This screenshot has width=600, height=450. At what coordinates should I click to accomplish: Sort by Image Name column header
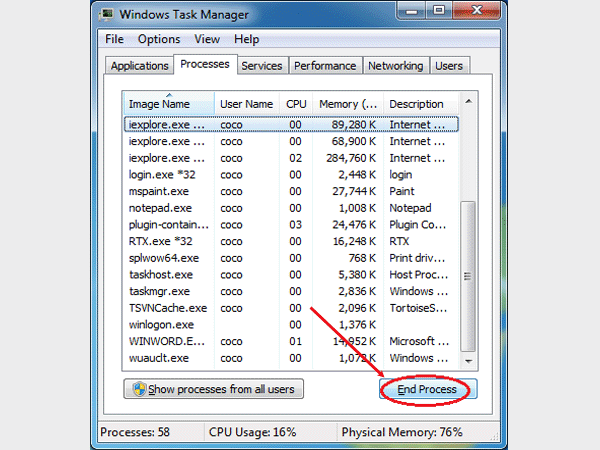pyautogui.click(x=169, y=104)
